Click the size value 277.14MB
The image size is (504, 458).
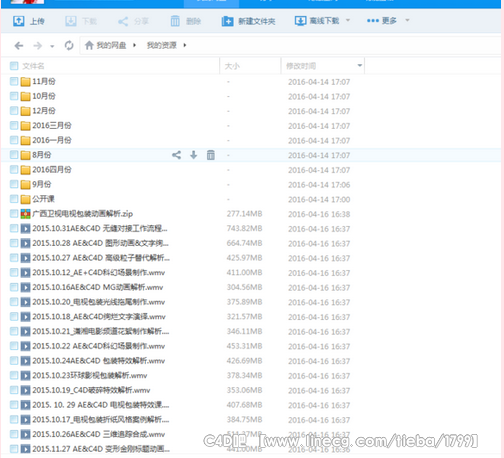click(244, 214)
